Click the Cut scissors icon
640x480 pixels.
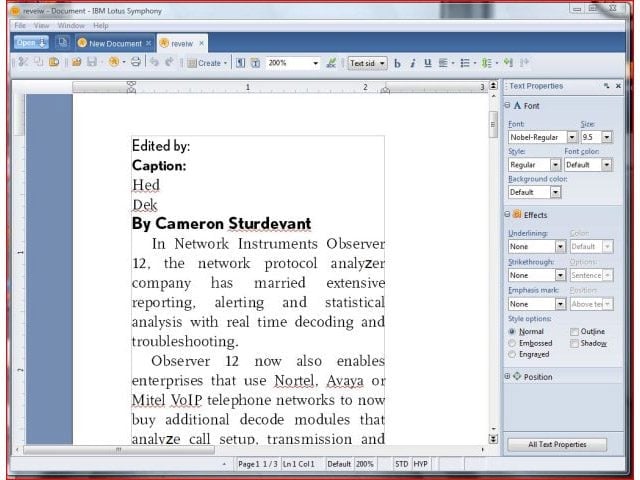[x=23, y=62]
